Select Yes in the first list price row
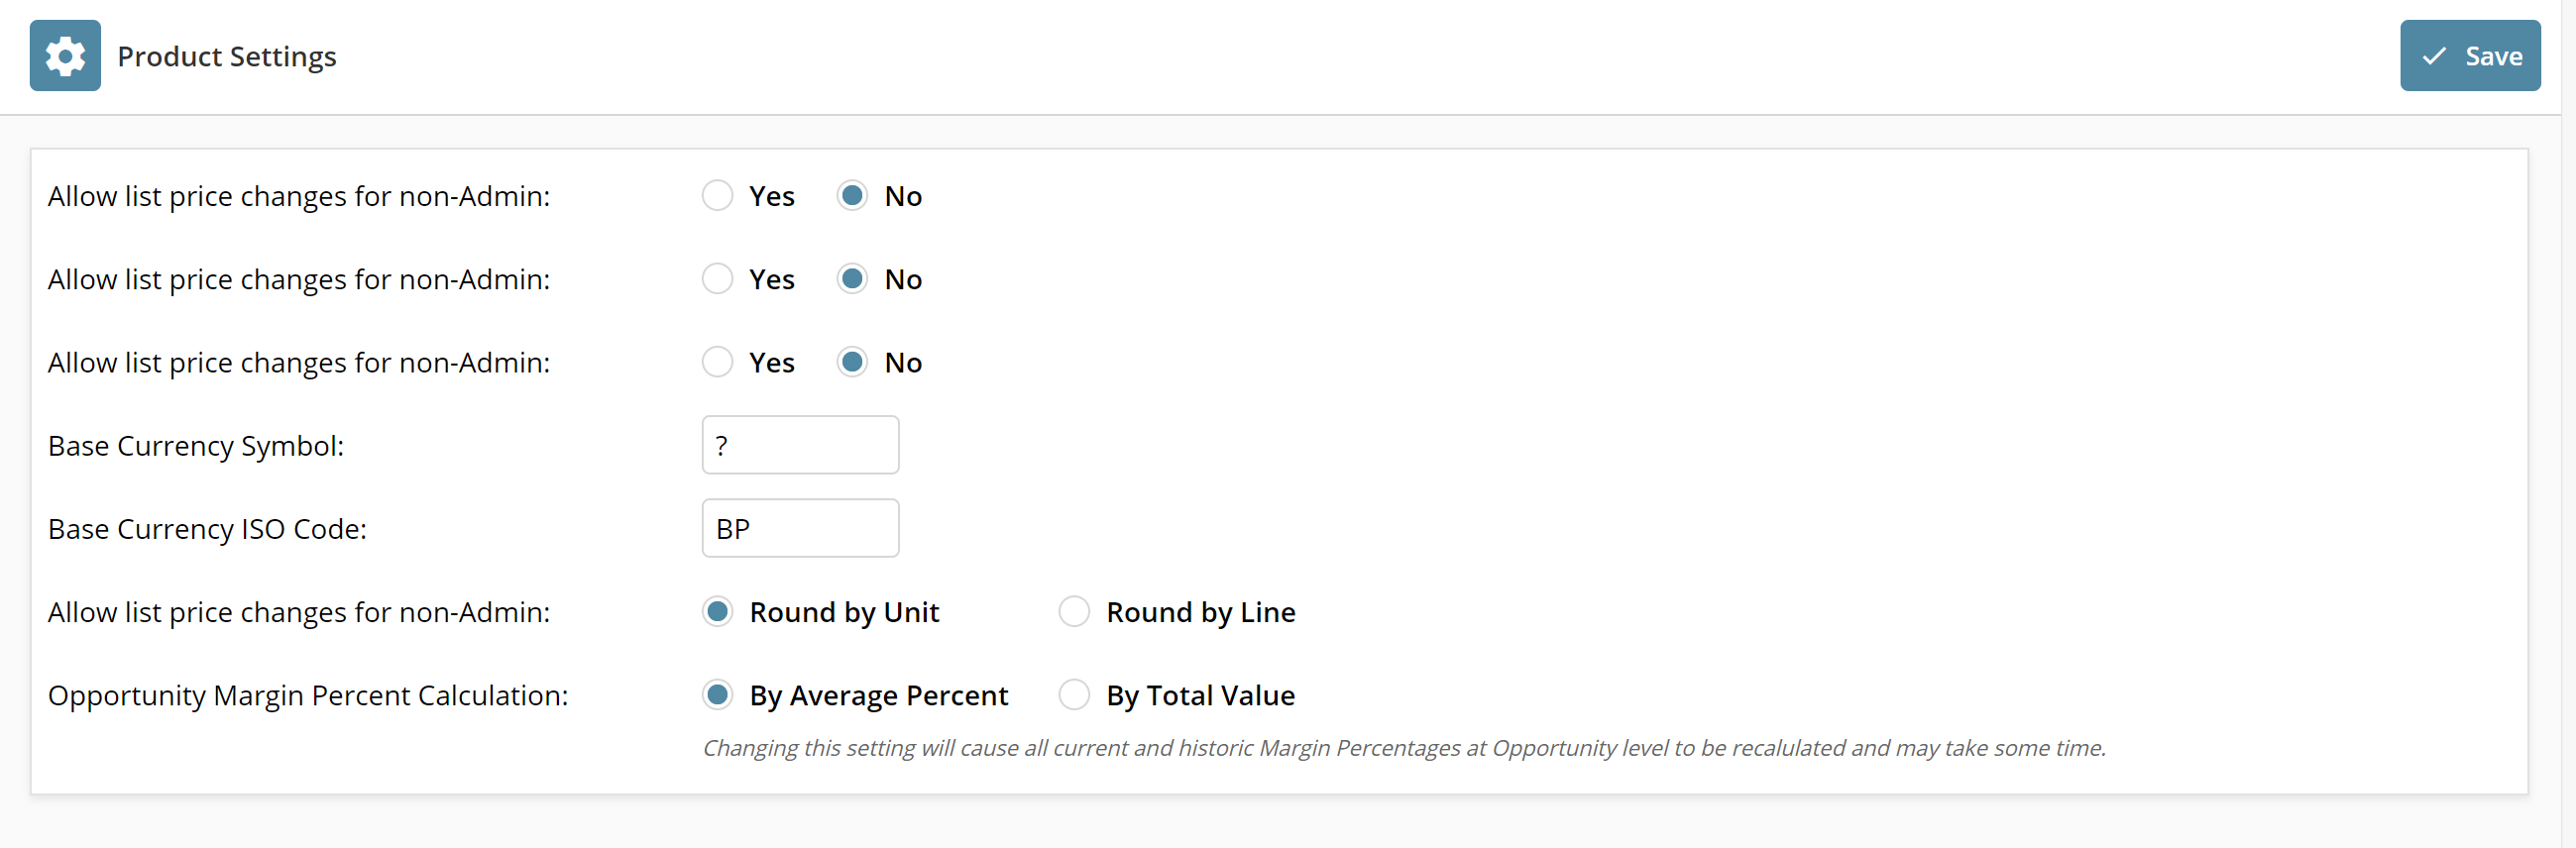Screen dimensions: 2576x848 pyautogui.click(x=717, y=195)
